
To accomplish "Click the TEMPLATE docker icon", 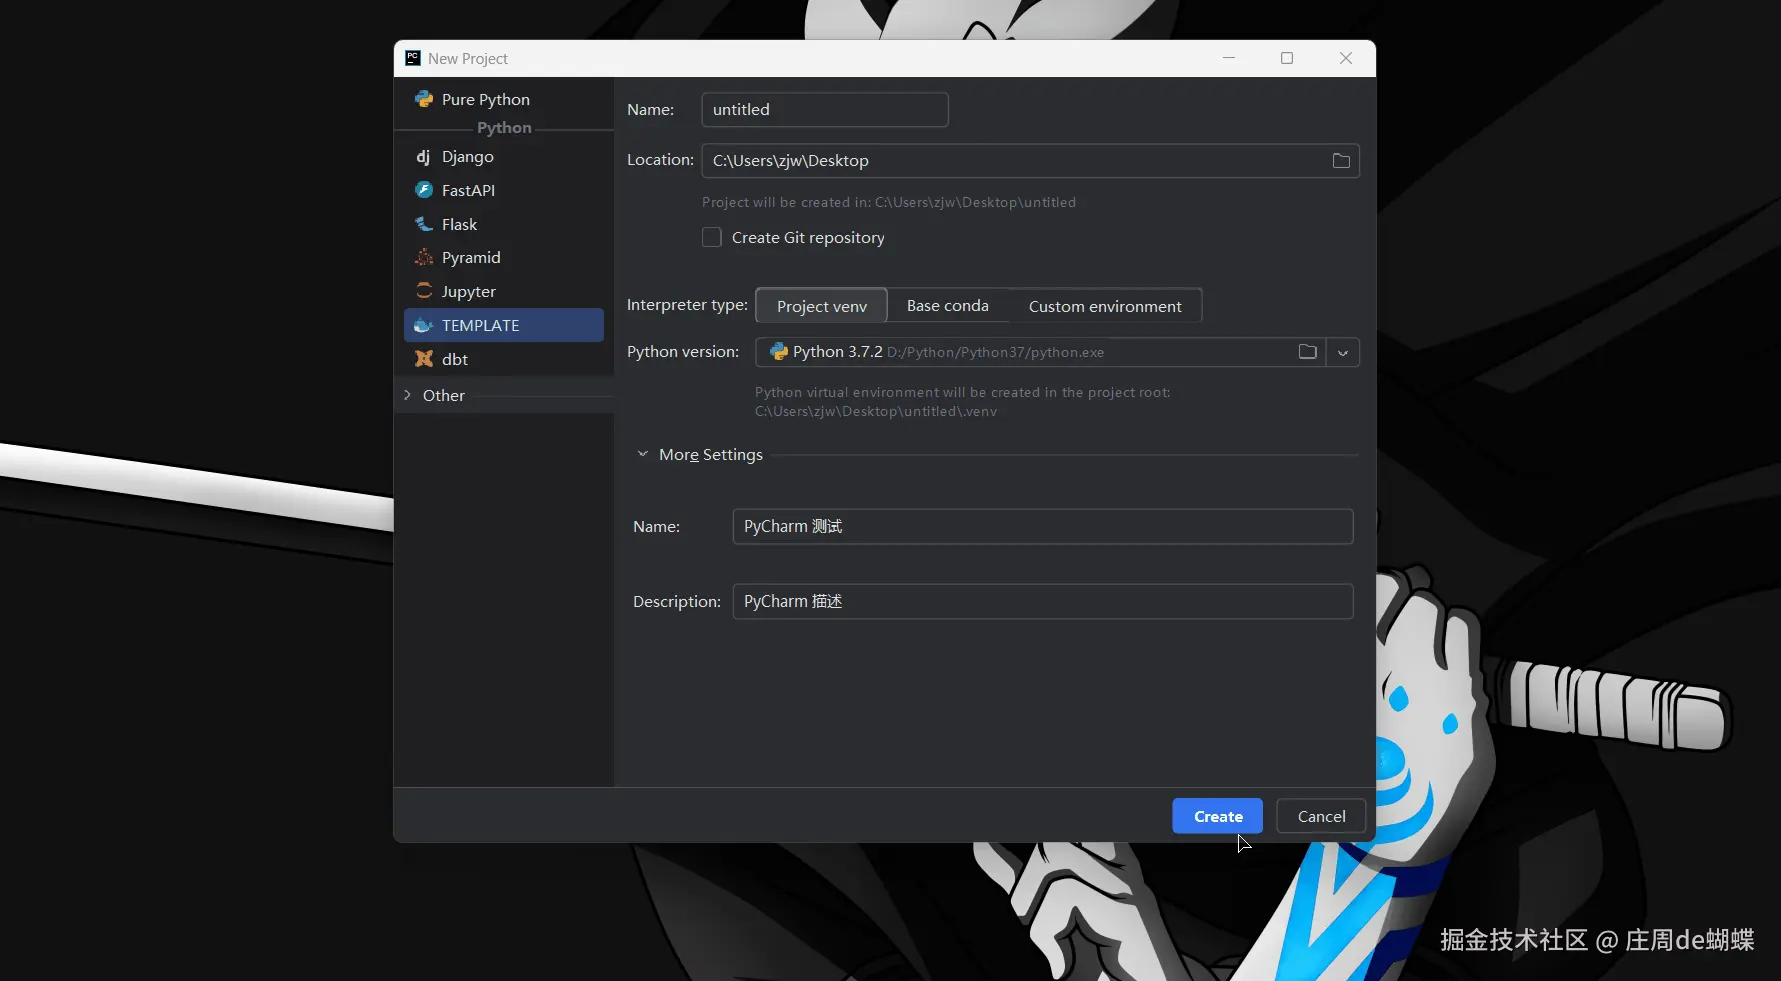I will click(x=424, y=325).
